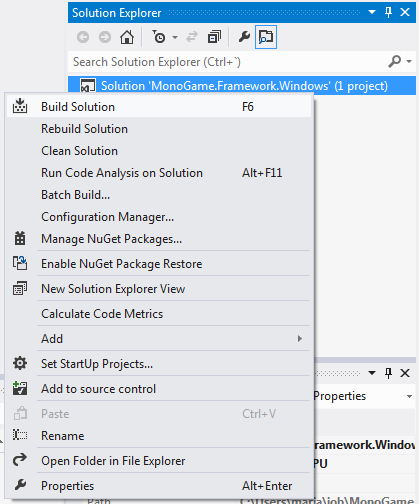Click the Home icon in Solution Explorer toolbar
Viewport: 419px width, 504px height.
127,37
